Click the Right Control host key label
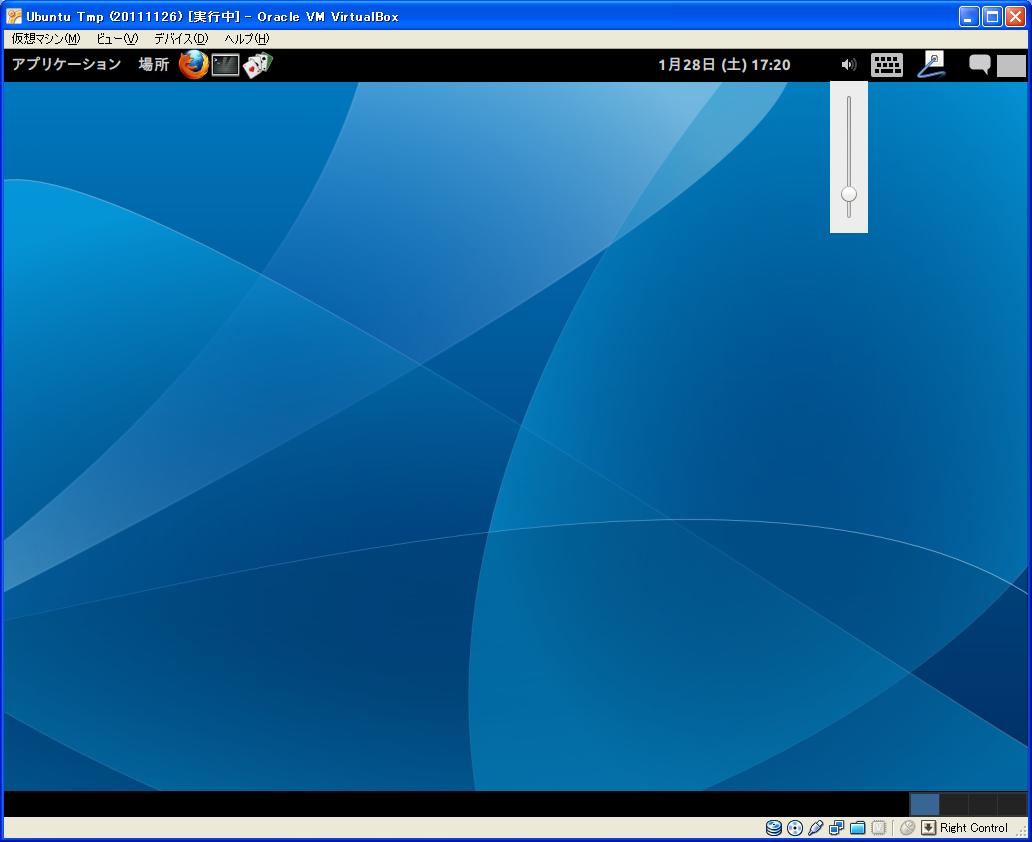Viewport: 1032px width, 842px height. coord(973,828)
